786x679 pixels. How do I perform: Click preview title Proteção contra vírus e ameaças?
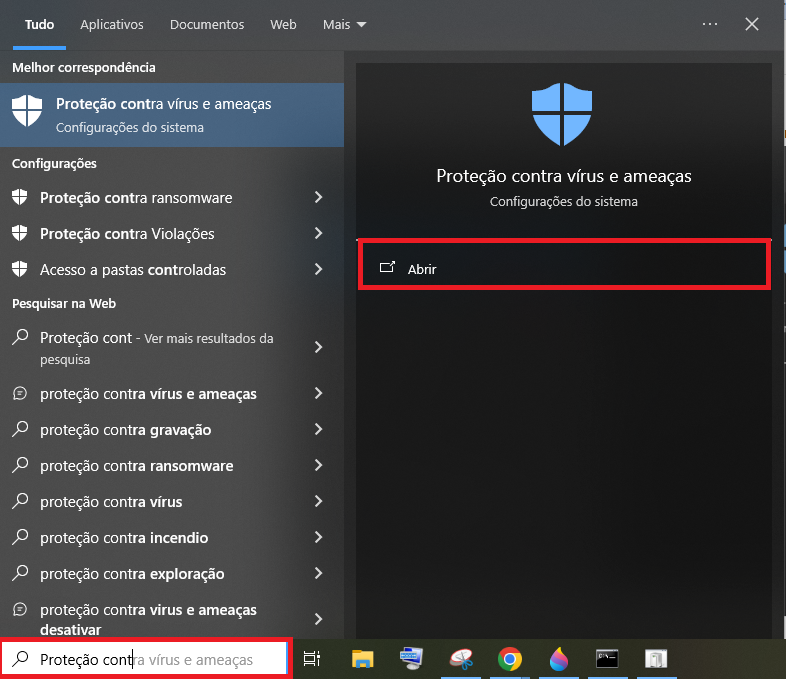coord(563,176)
